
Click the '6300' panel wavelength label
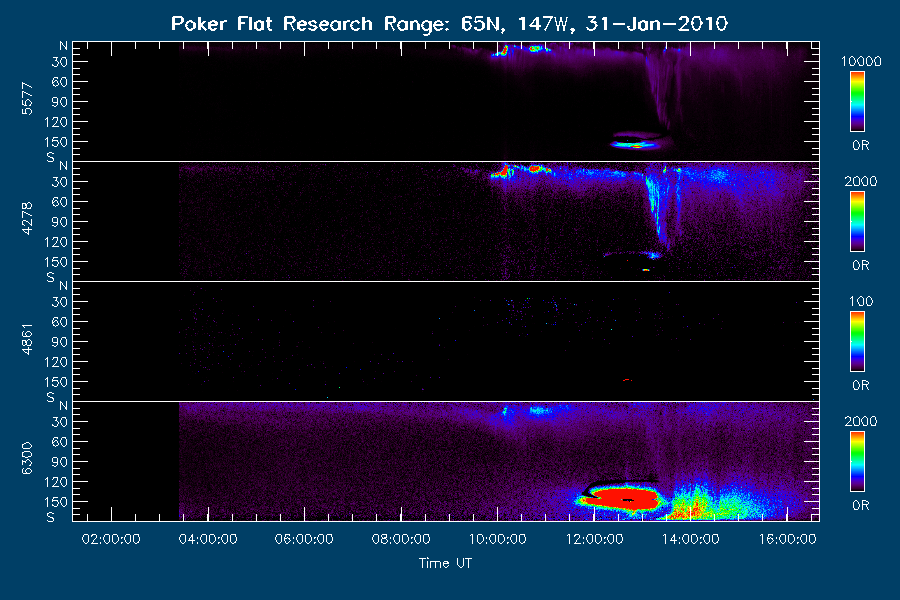27,459
